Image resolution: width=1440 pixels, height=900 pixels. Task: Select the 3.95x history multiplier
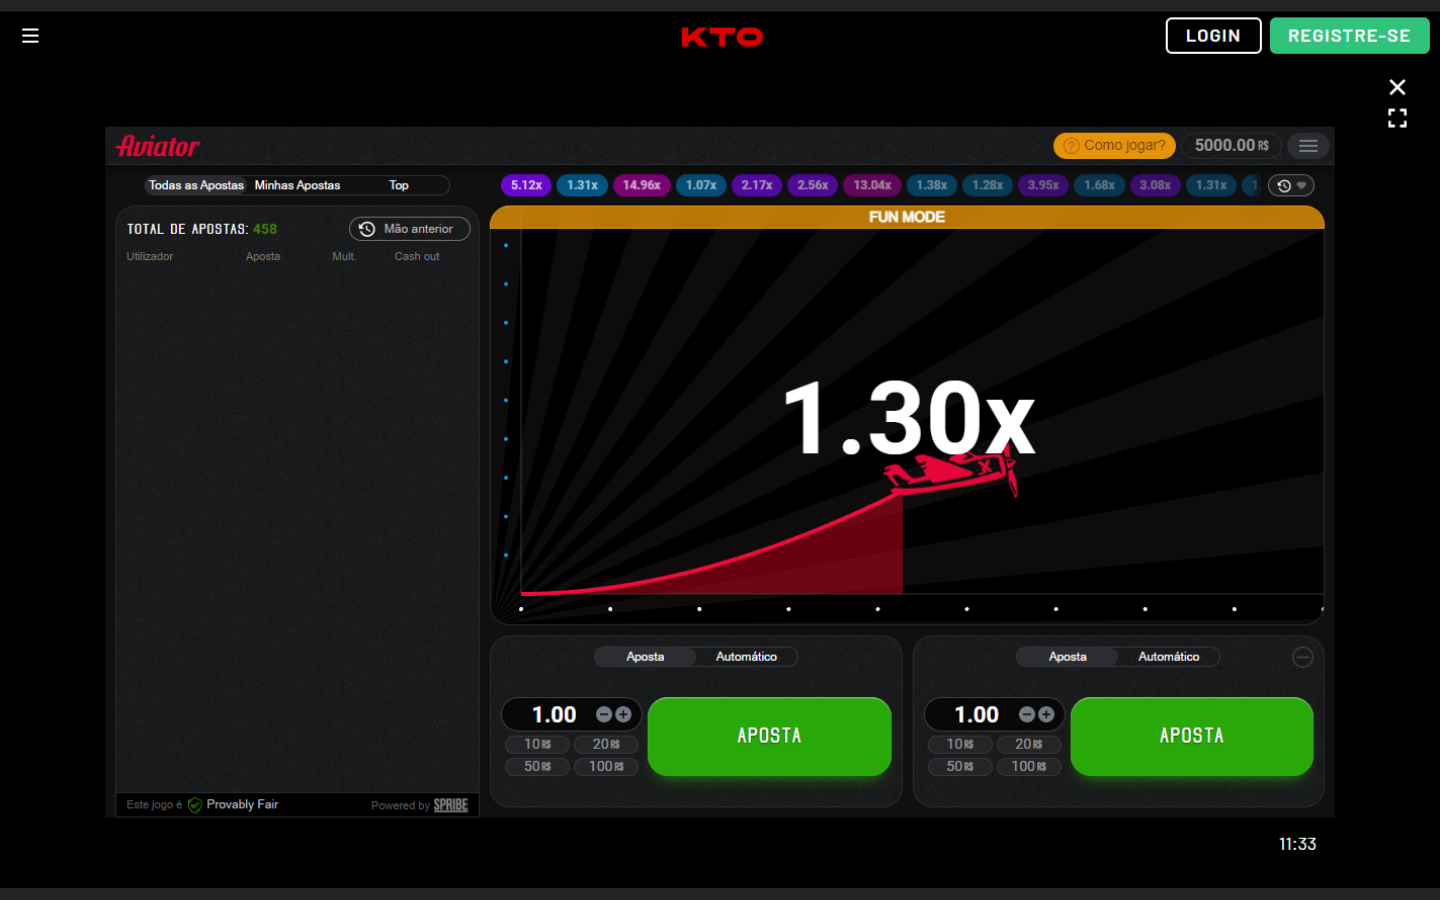1043,185
